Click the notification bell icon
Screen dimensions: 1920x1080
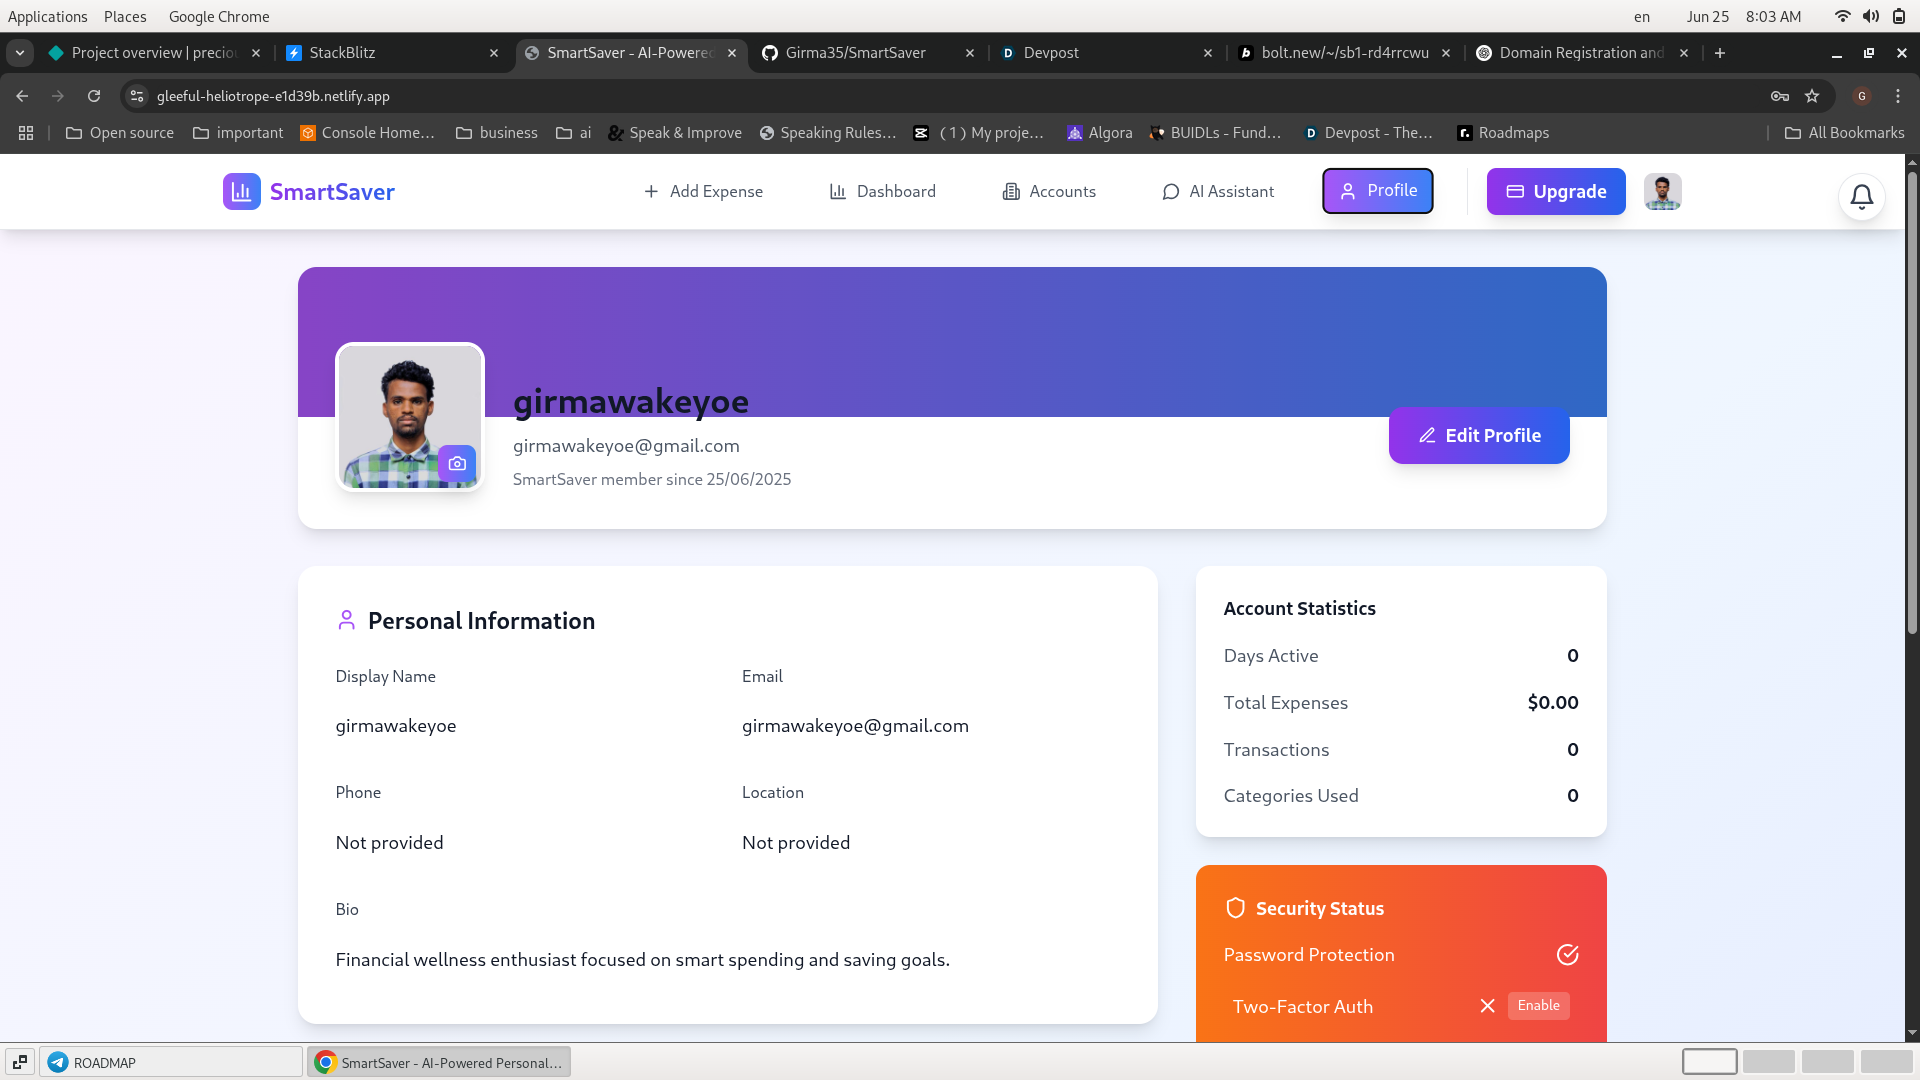coord(1861,197)
